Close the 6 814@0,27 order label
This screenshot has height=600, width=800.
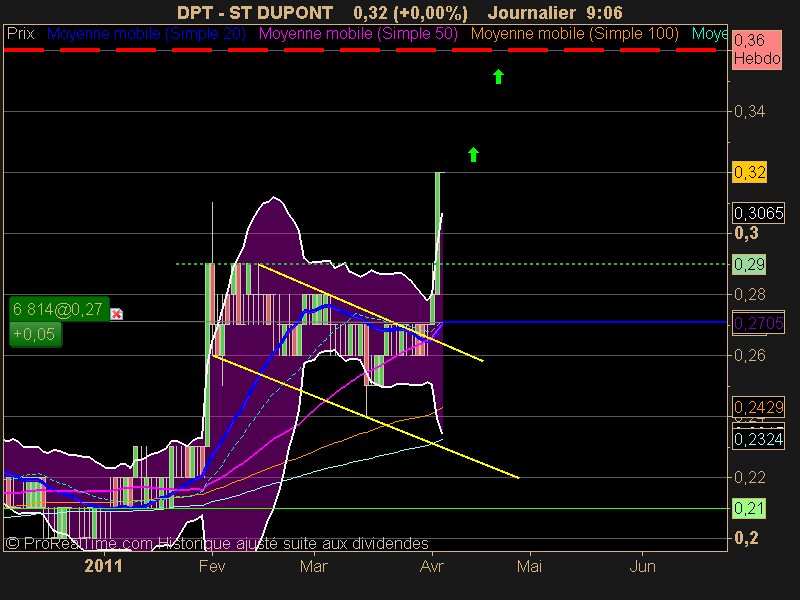116,314
